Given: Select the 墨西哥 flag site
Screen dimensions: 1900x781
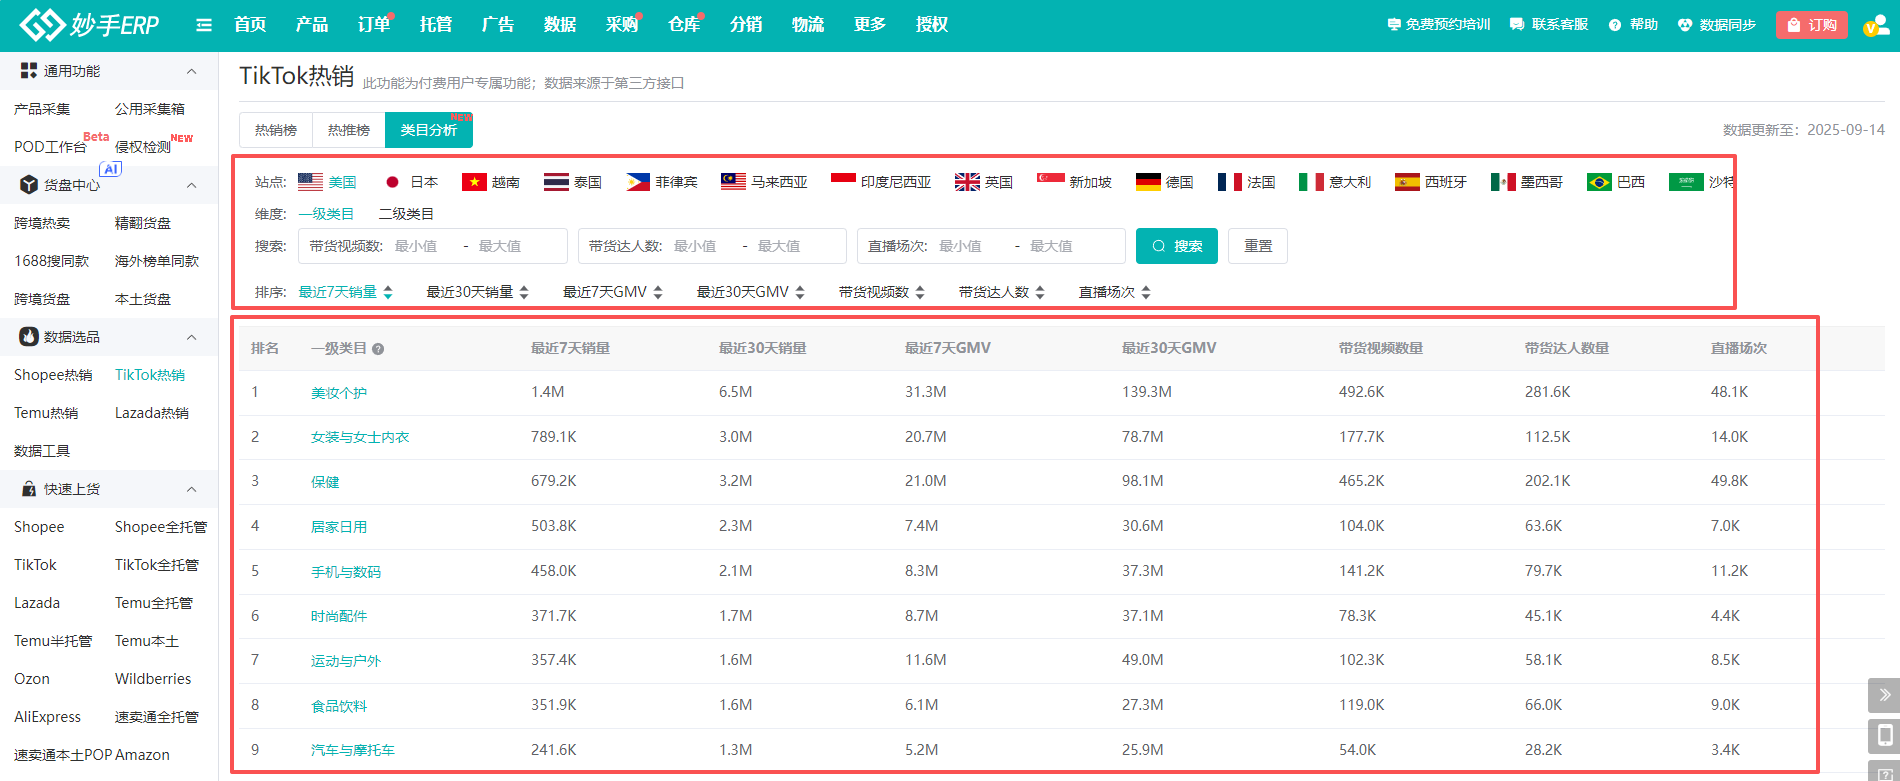Looking at the screenshot, I should click(x=1527, y=182).
